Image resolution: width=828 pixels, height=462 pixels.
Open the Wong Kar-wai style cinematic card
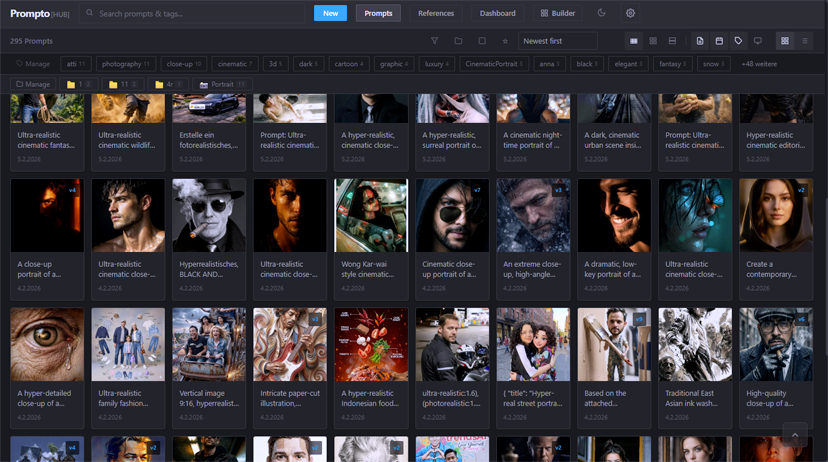pos(371,239)
